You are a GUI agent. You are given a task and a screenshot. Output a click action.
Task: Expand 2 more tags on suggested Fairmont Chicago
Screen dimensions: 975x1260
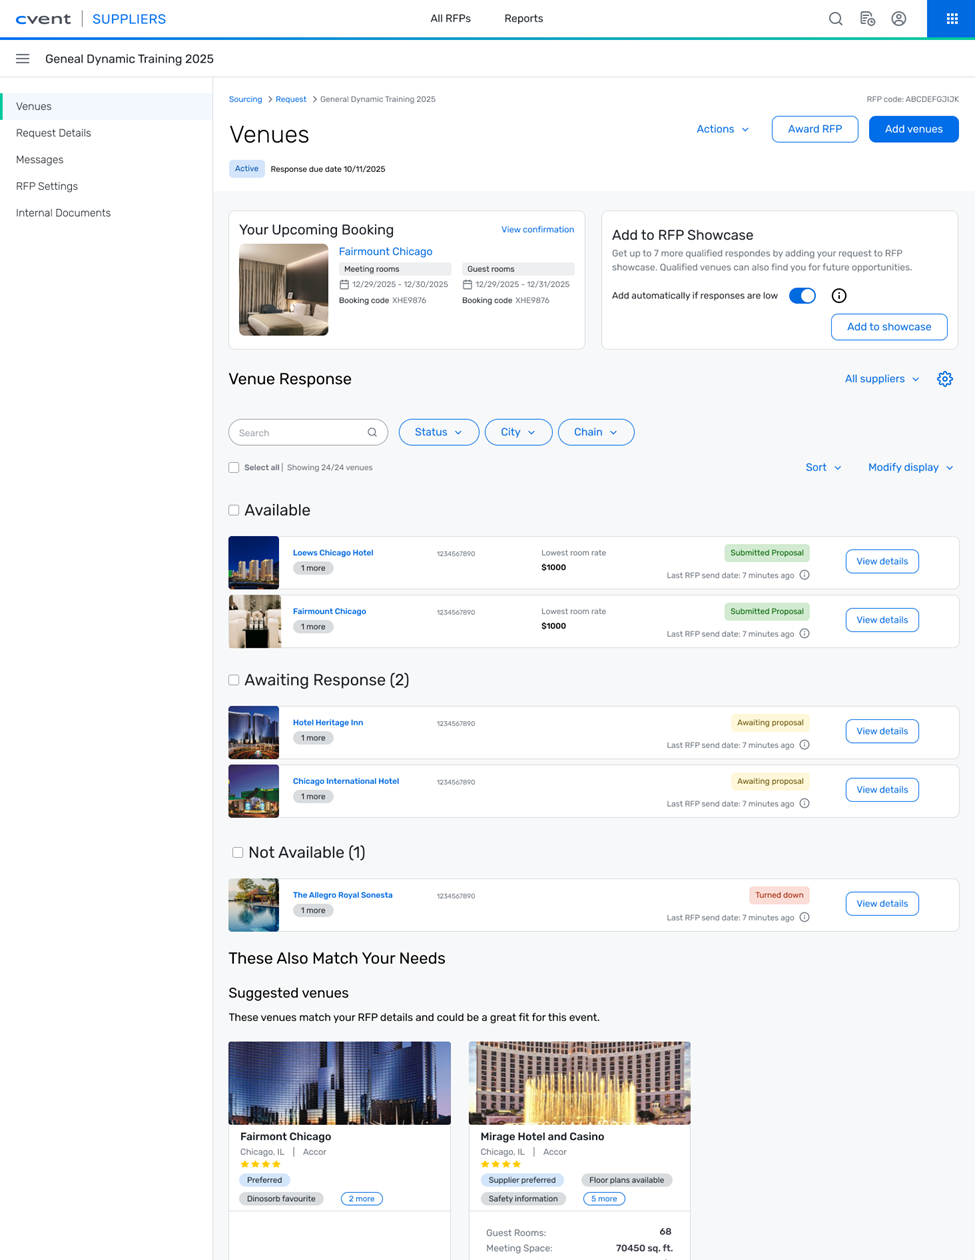click(362, 1199)
